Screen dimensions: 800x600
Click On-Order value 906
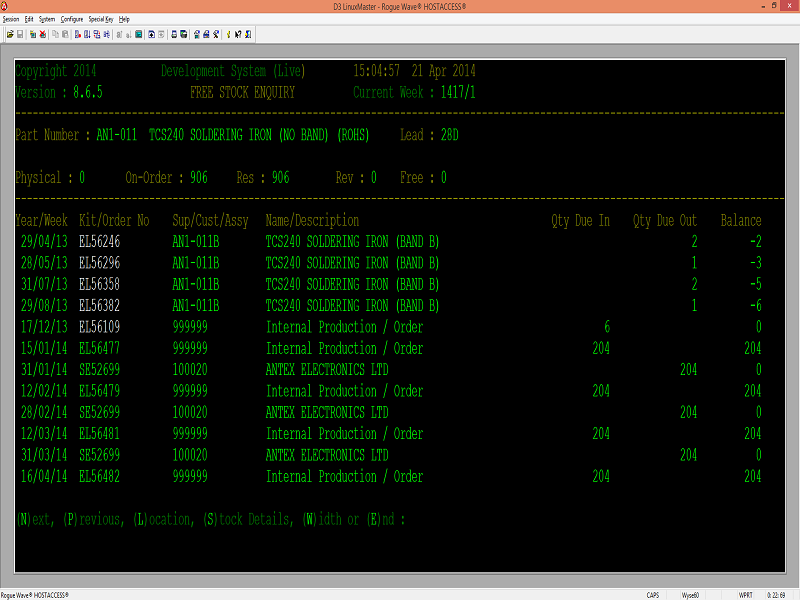[199, 178]
